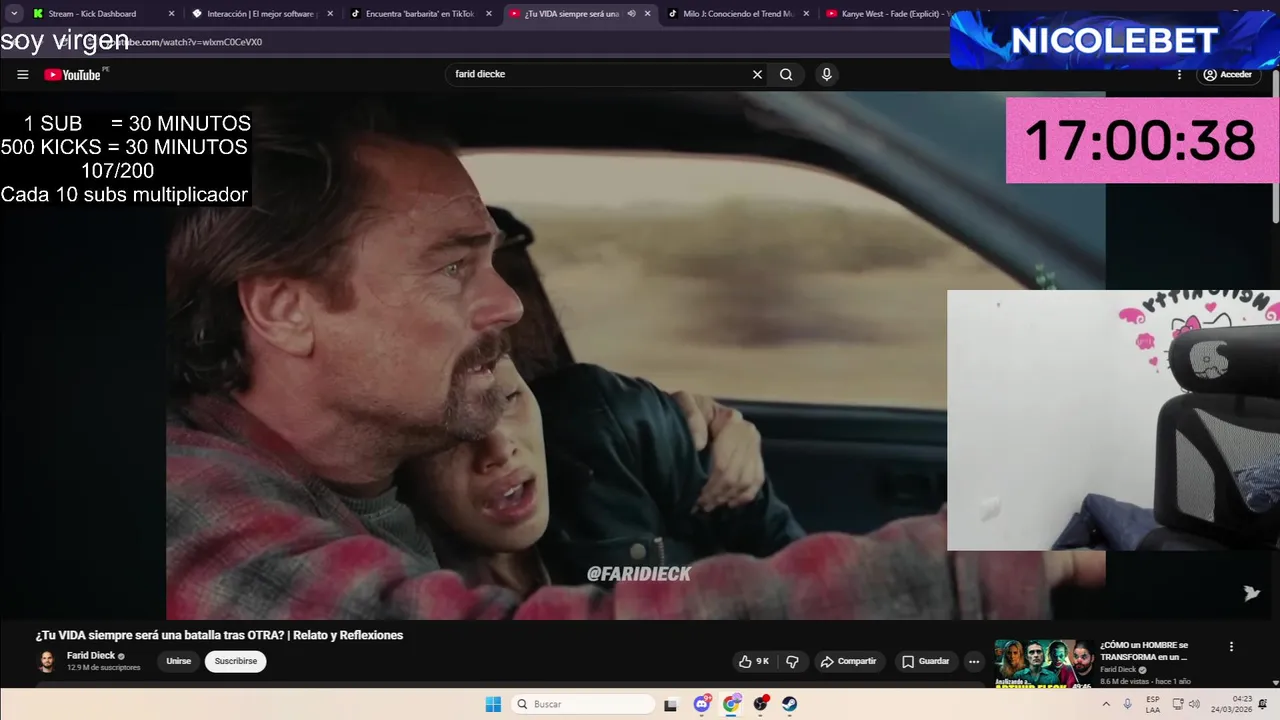Close the Milo J TikTok tab
The width and height of the screenshot is (1280, 720).
click(x=806, y=14)
